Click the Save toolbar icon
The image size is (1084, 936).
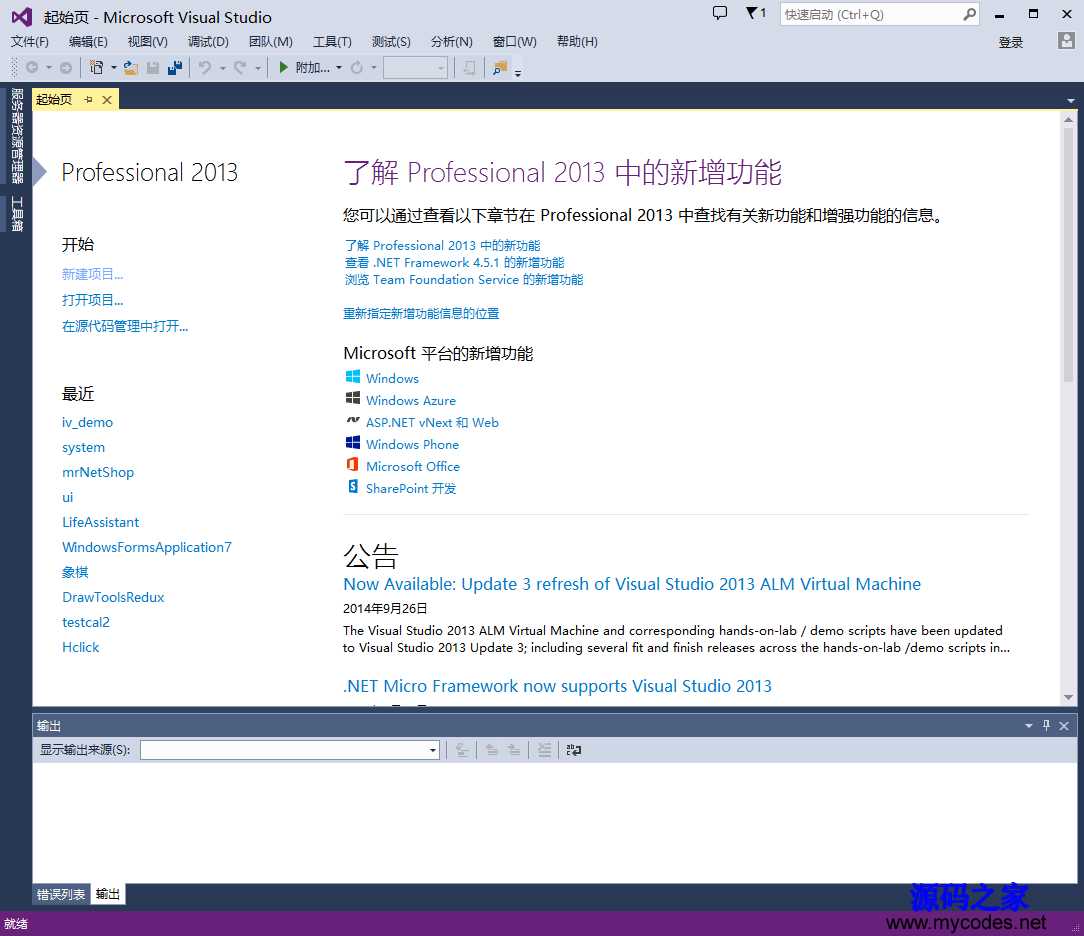(153, 68)
